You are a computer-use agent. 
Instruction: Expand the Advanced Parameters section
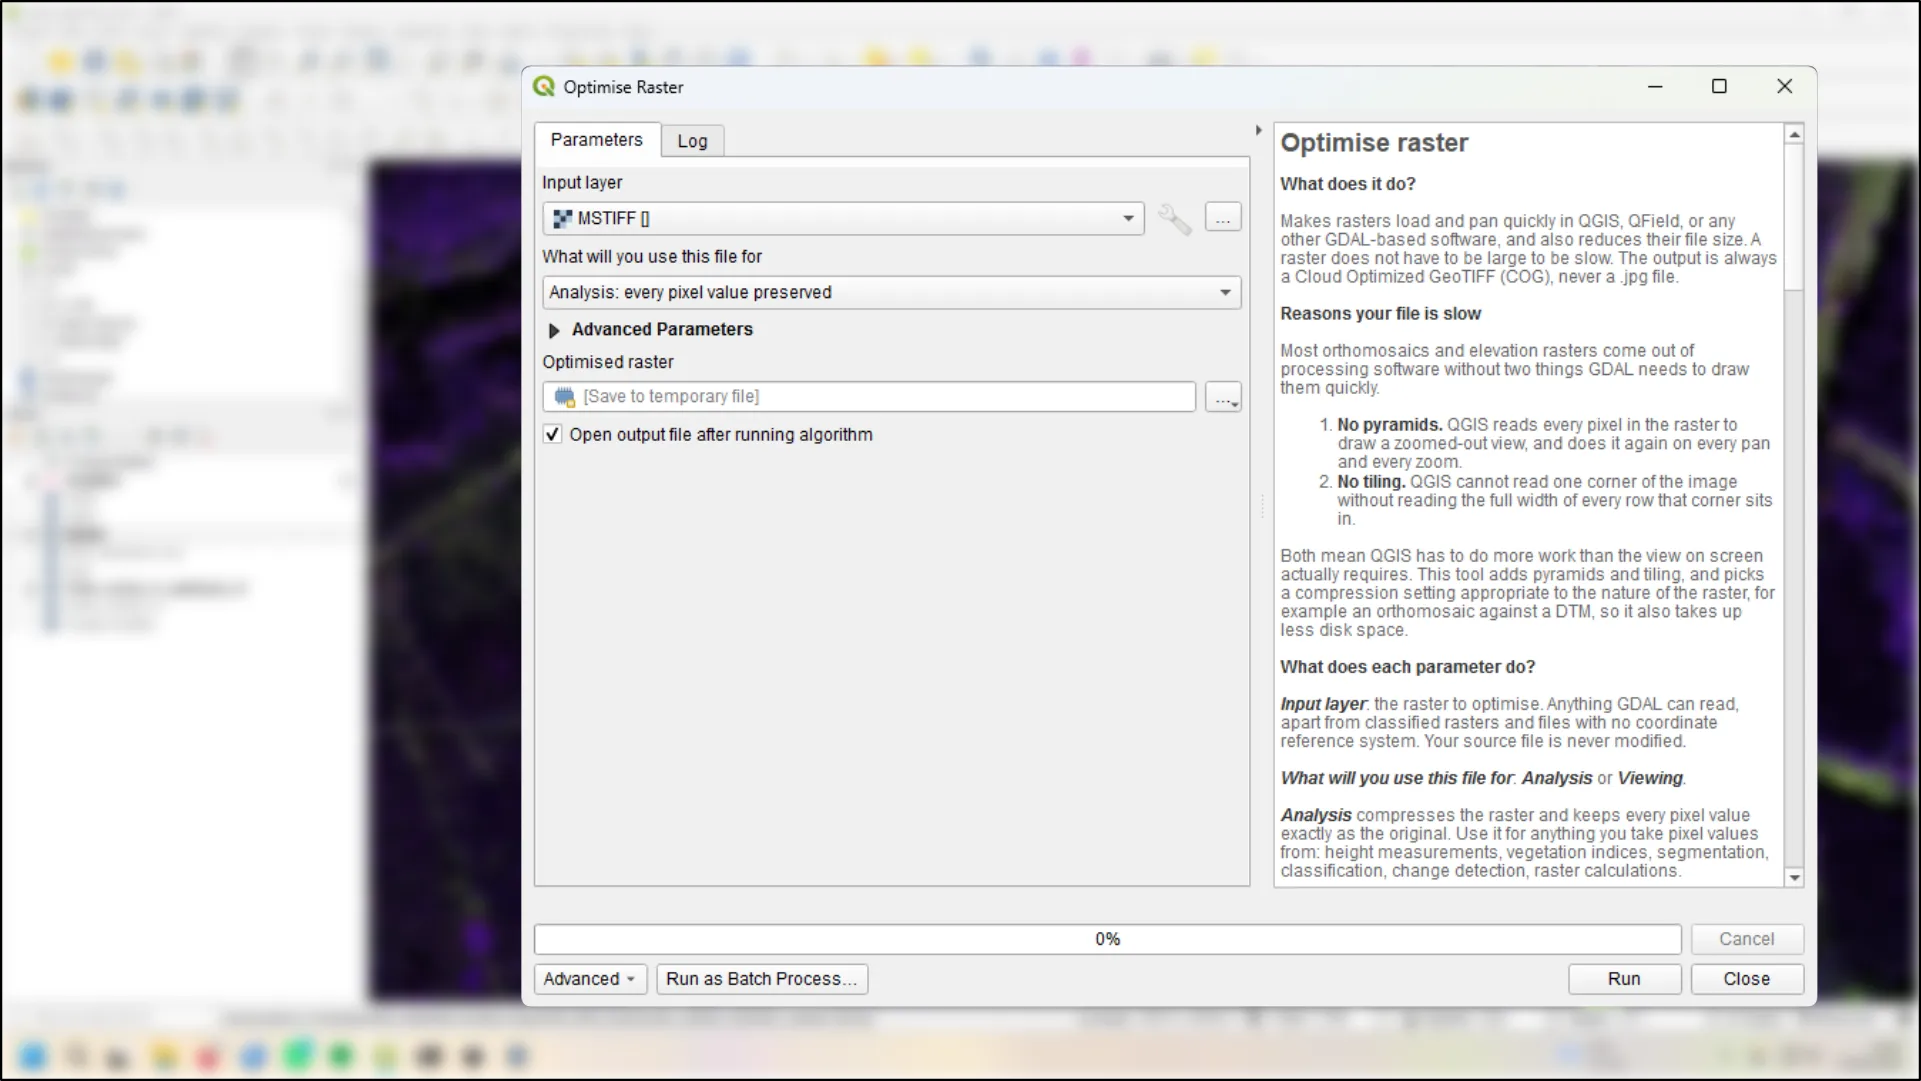pyautogui.click(x=554, y=330)
